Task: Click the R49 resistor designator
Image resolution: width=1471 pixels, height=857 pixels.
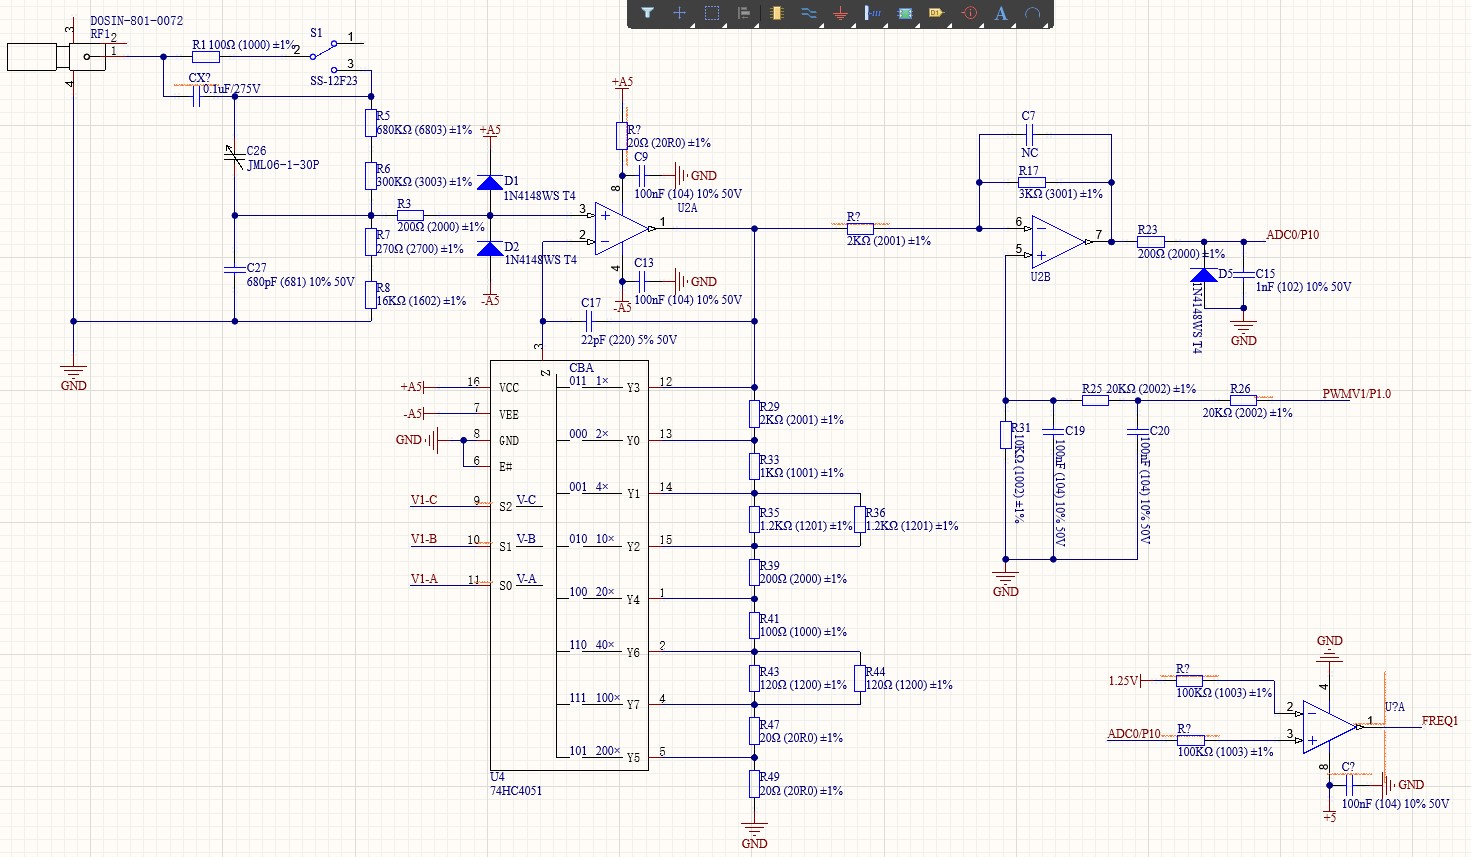Action: tap(769, 777)
